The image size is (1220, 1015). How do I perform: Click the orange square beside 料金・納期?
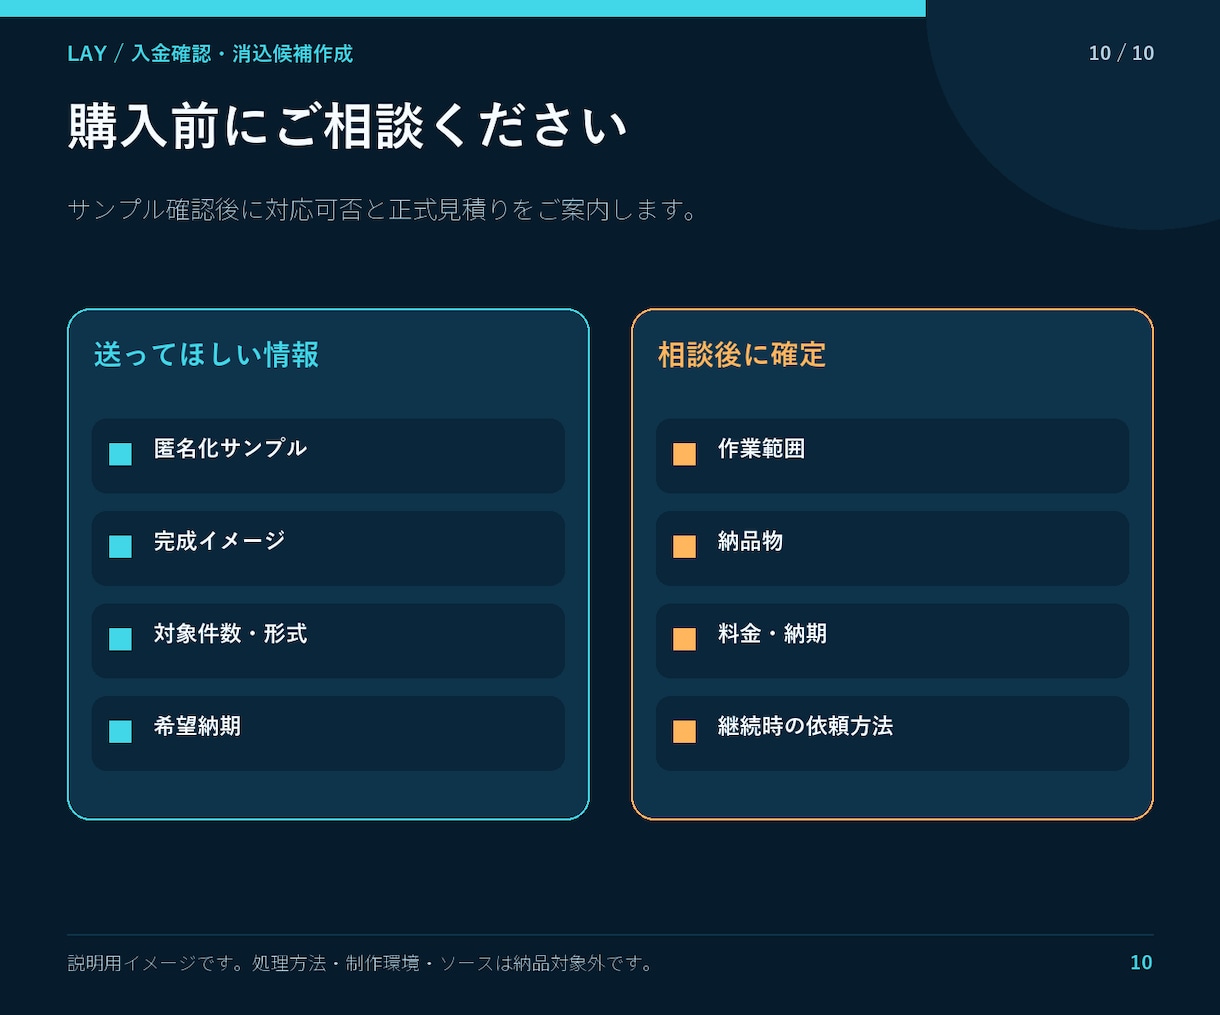[684, 639]
